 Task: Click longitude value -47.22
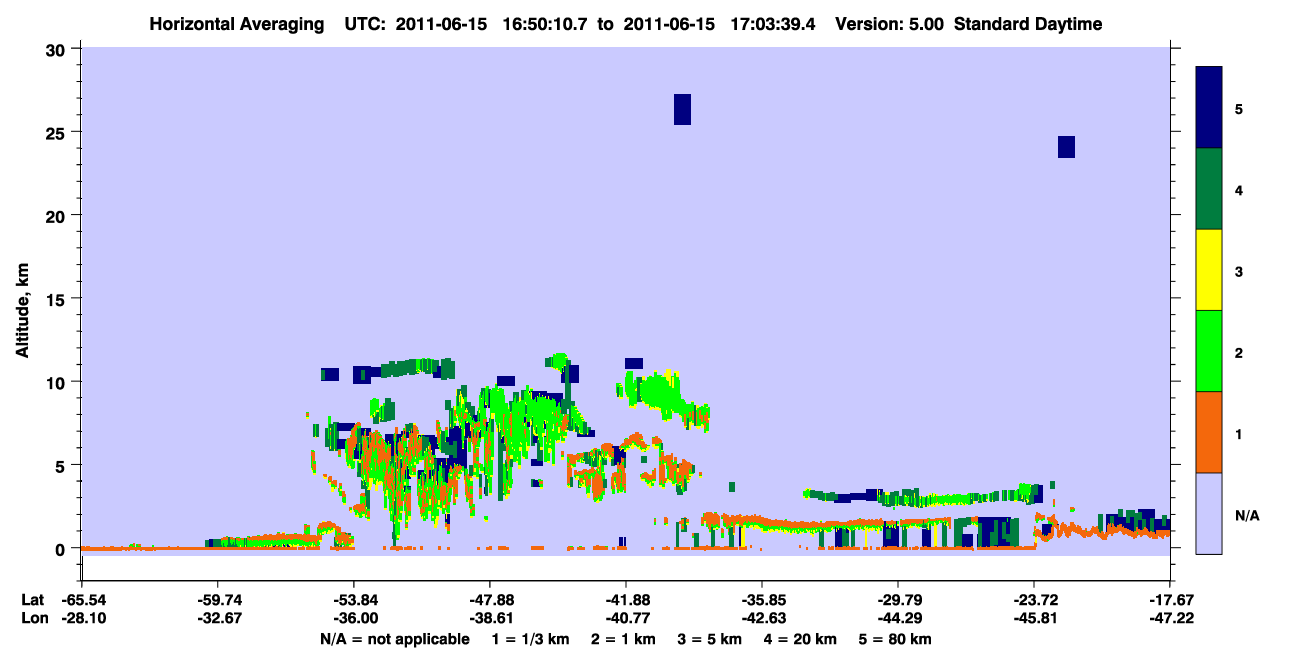point(1170,618)
